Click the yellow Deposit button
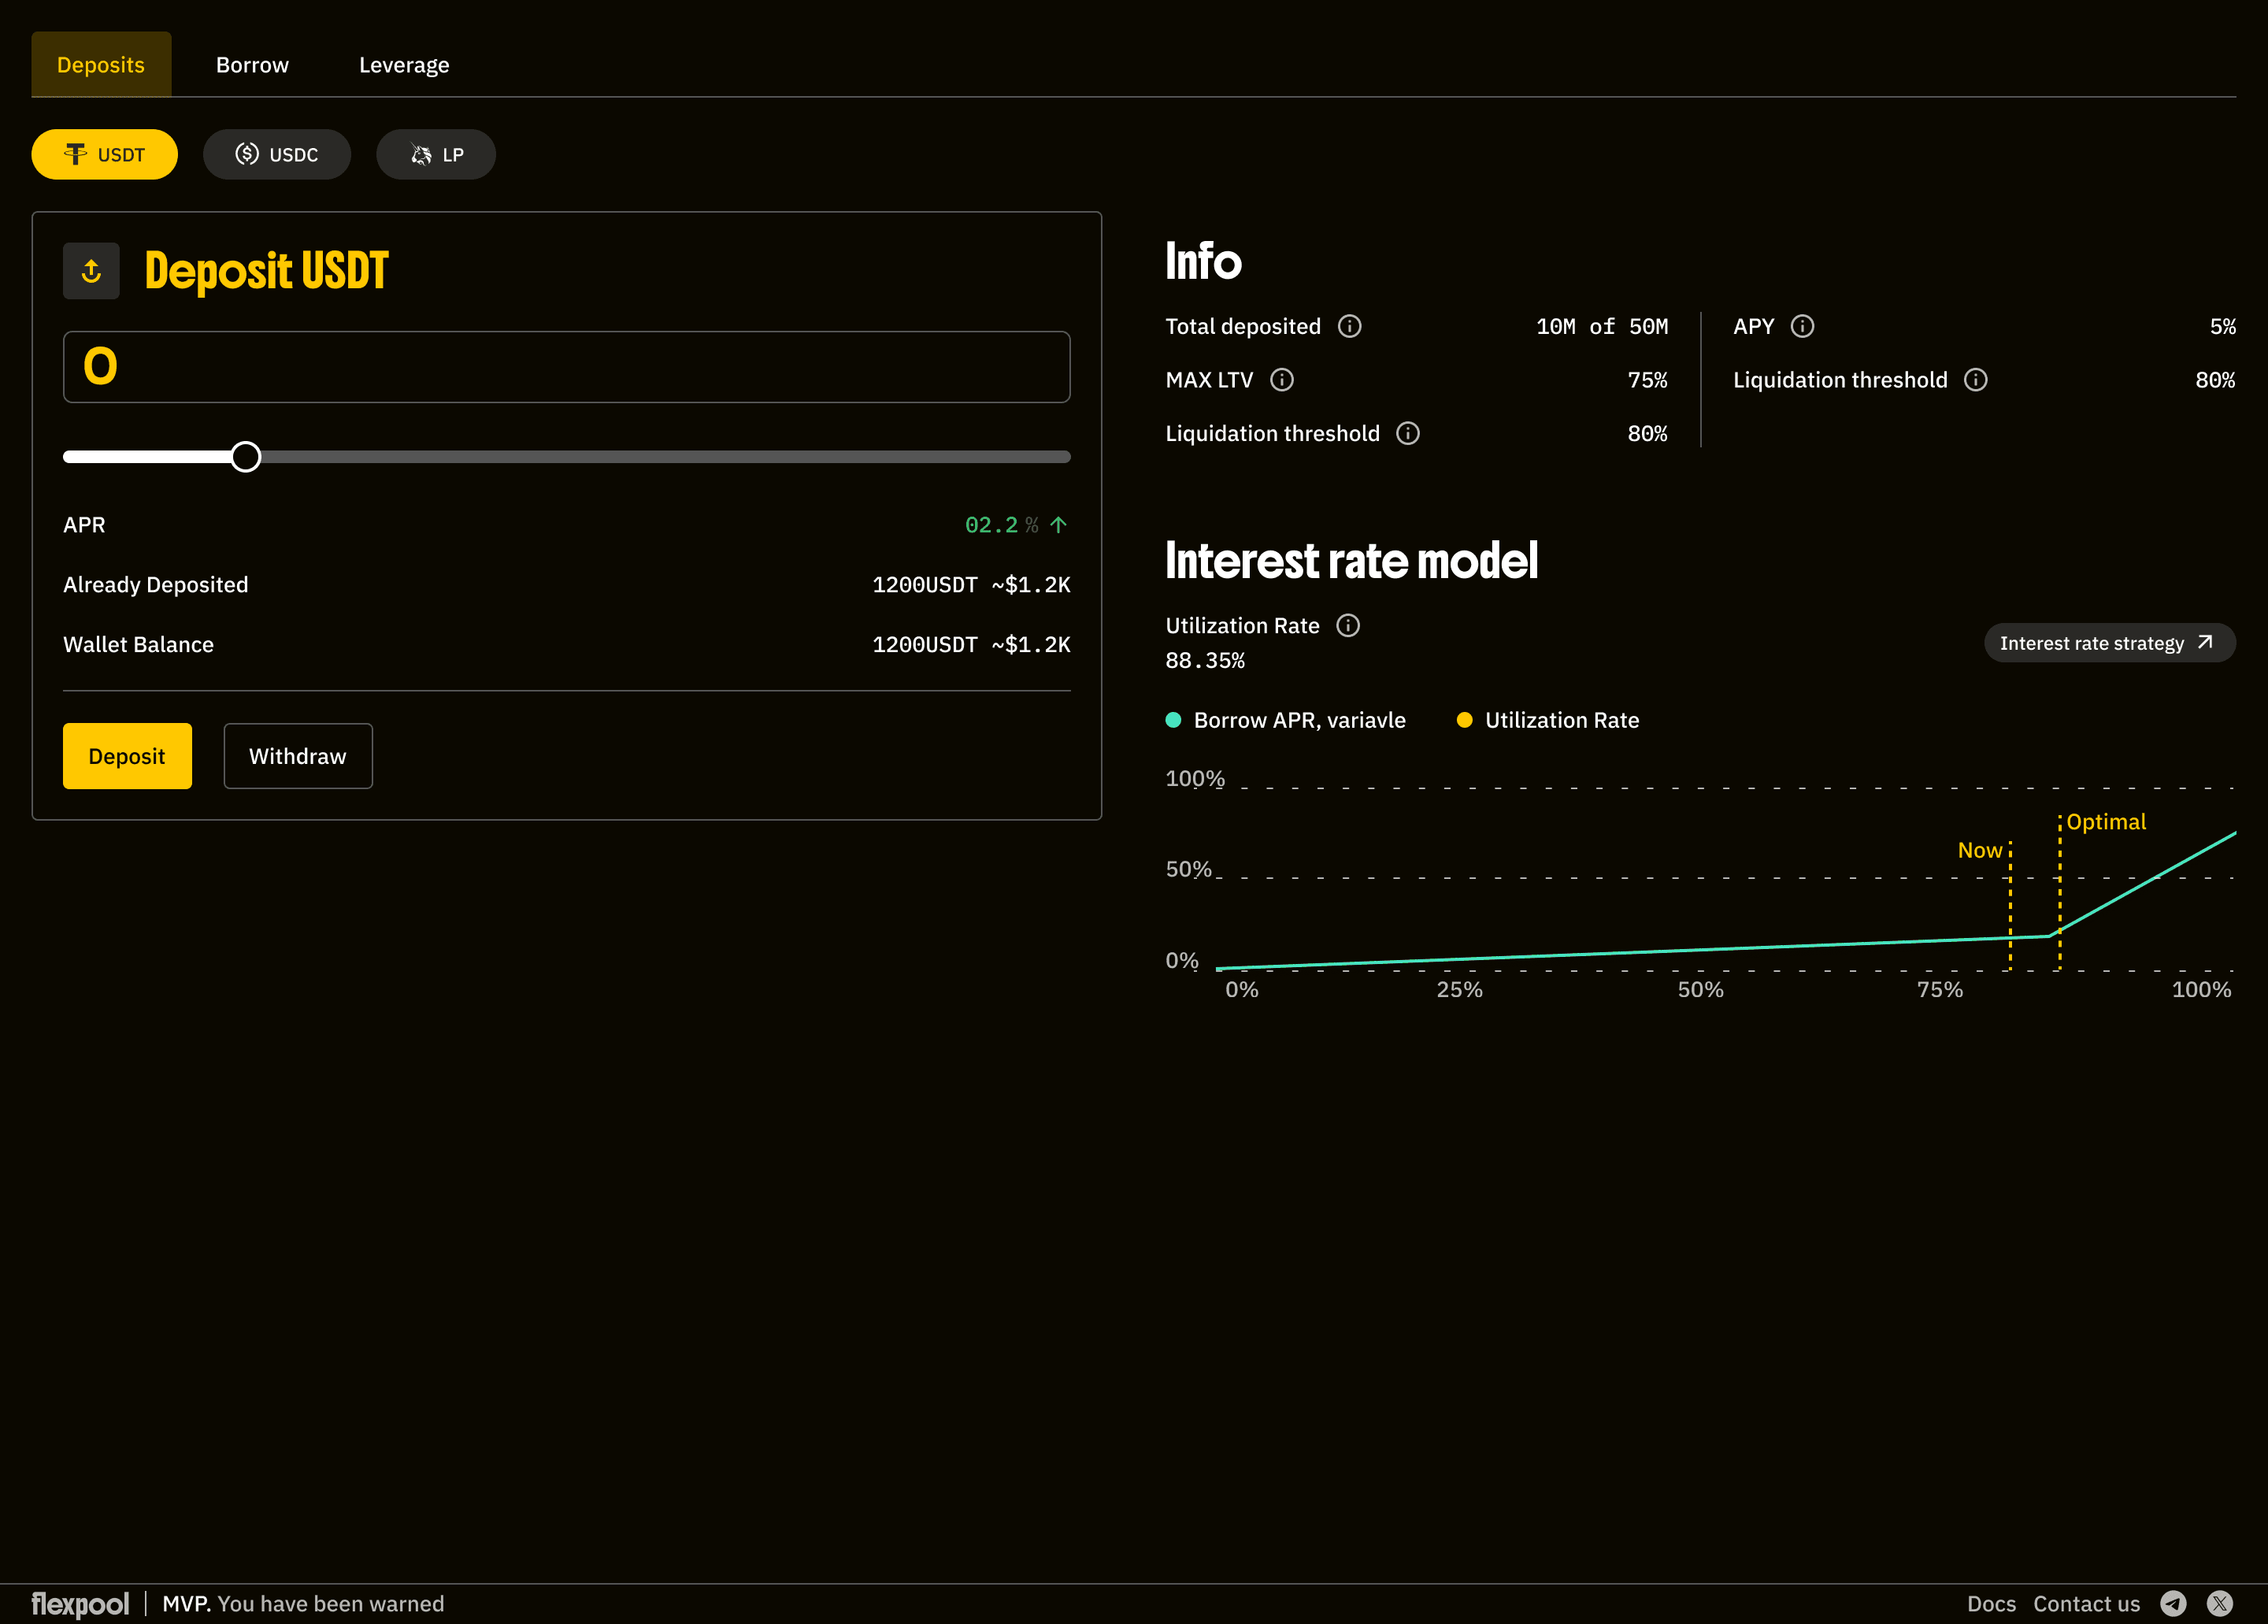 pyautogui.click(x=127, y=756)
